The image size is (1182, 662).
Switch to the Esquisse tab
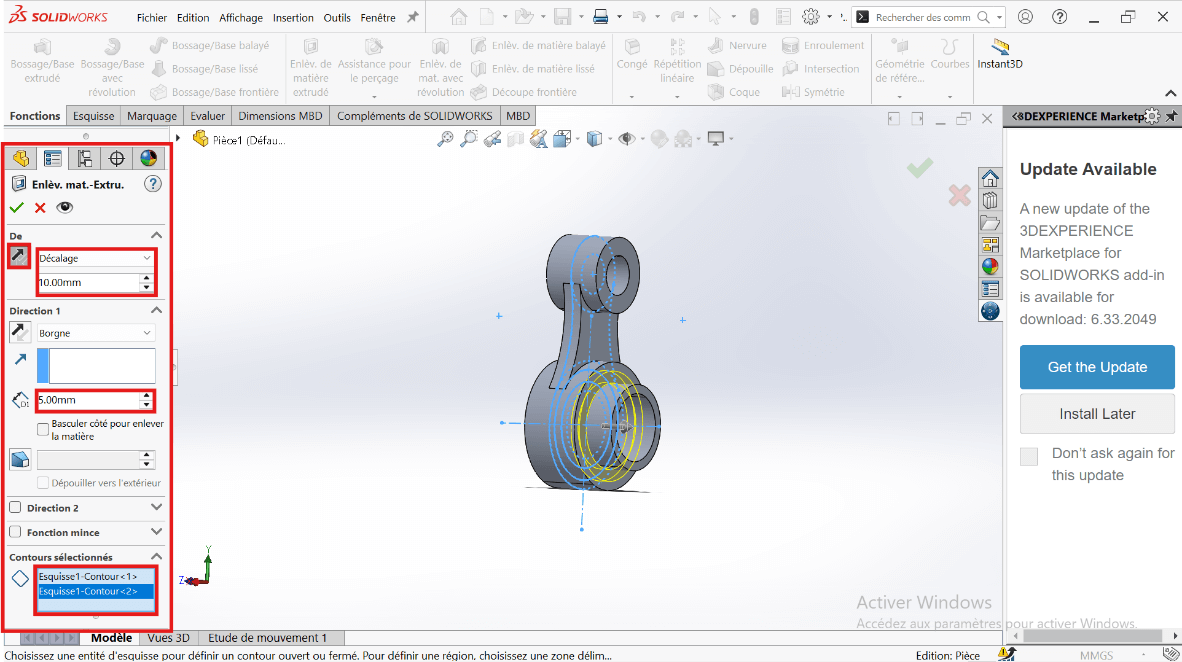93,116
